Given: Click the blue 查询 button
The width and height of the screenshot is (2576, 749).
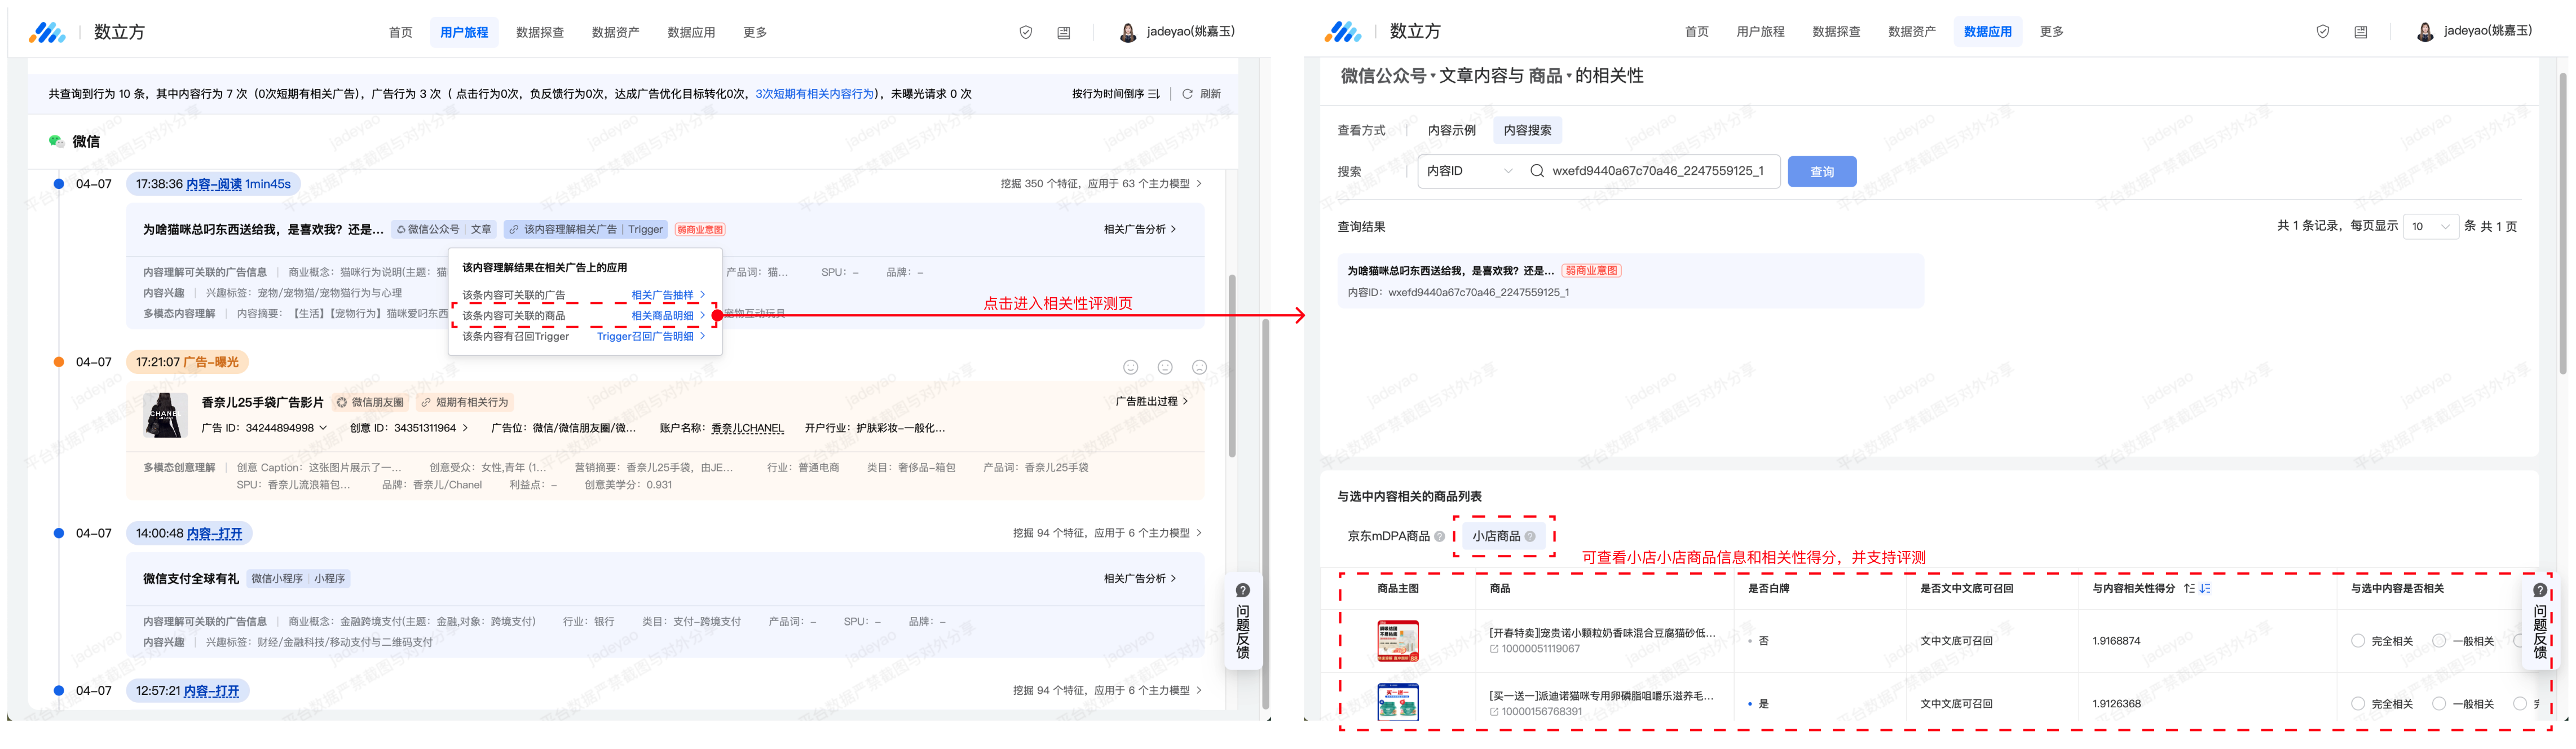Looking at the screenshot, I should click(x=1821, y=172).
